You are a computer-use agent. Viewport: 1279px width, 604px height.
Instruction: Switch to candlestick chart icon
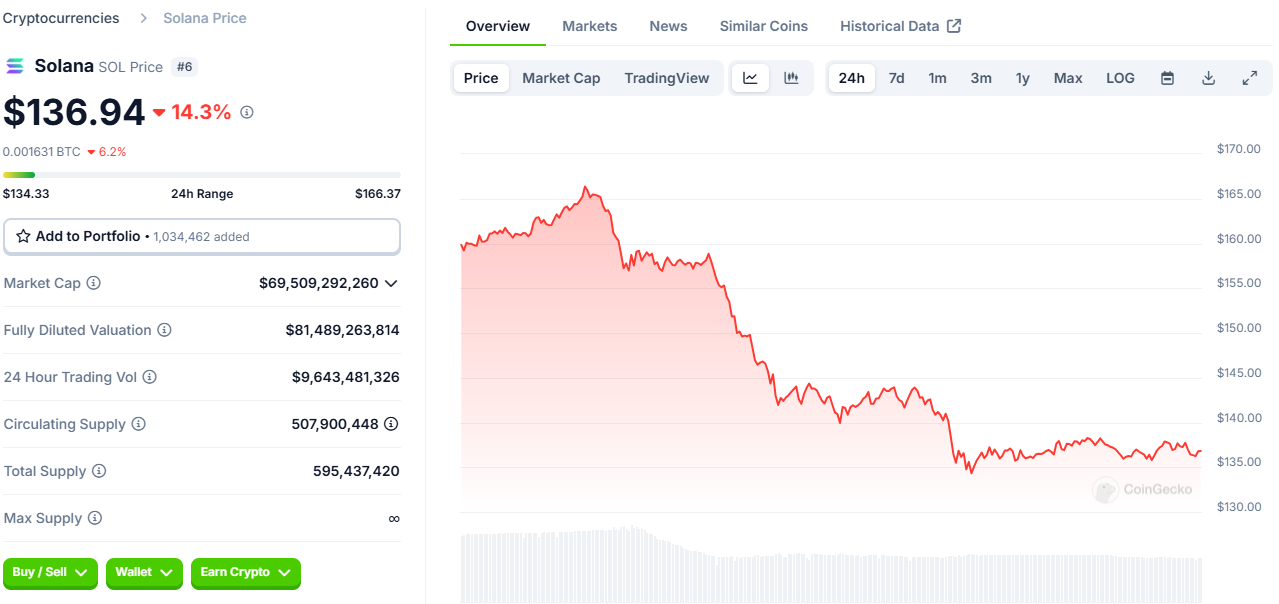coord(791,78)
